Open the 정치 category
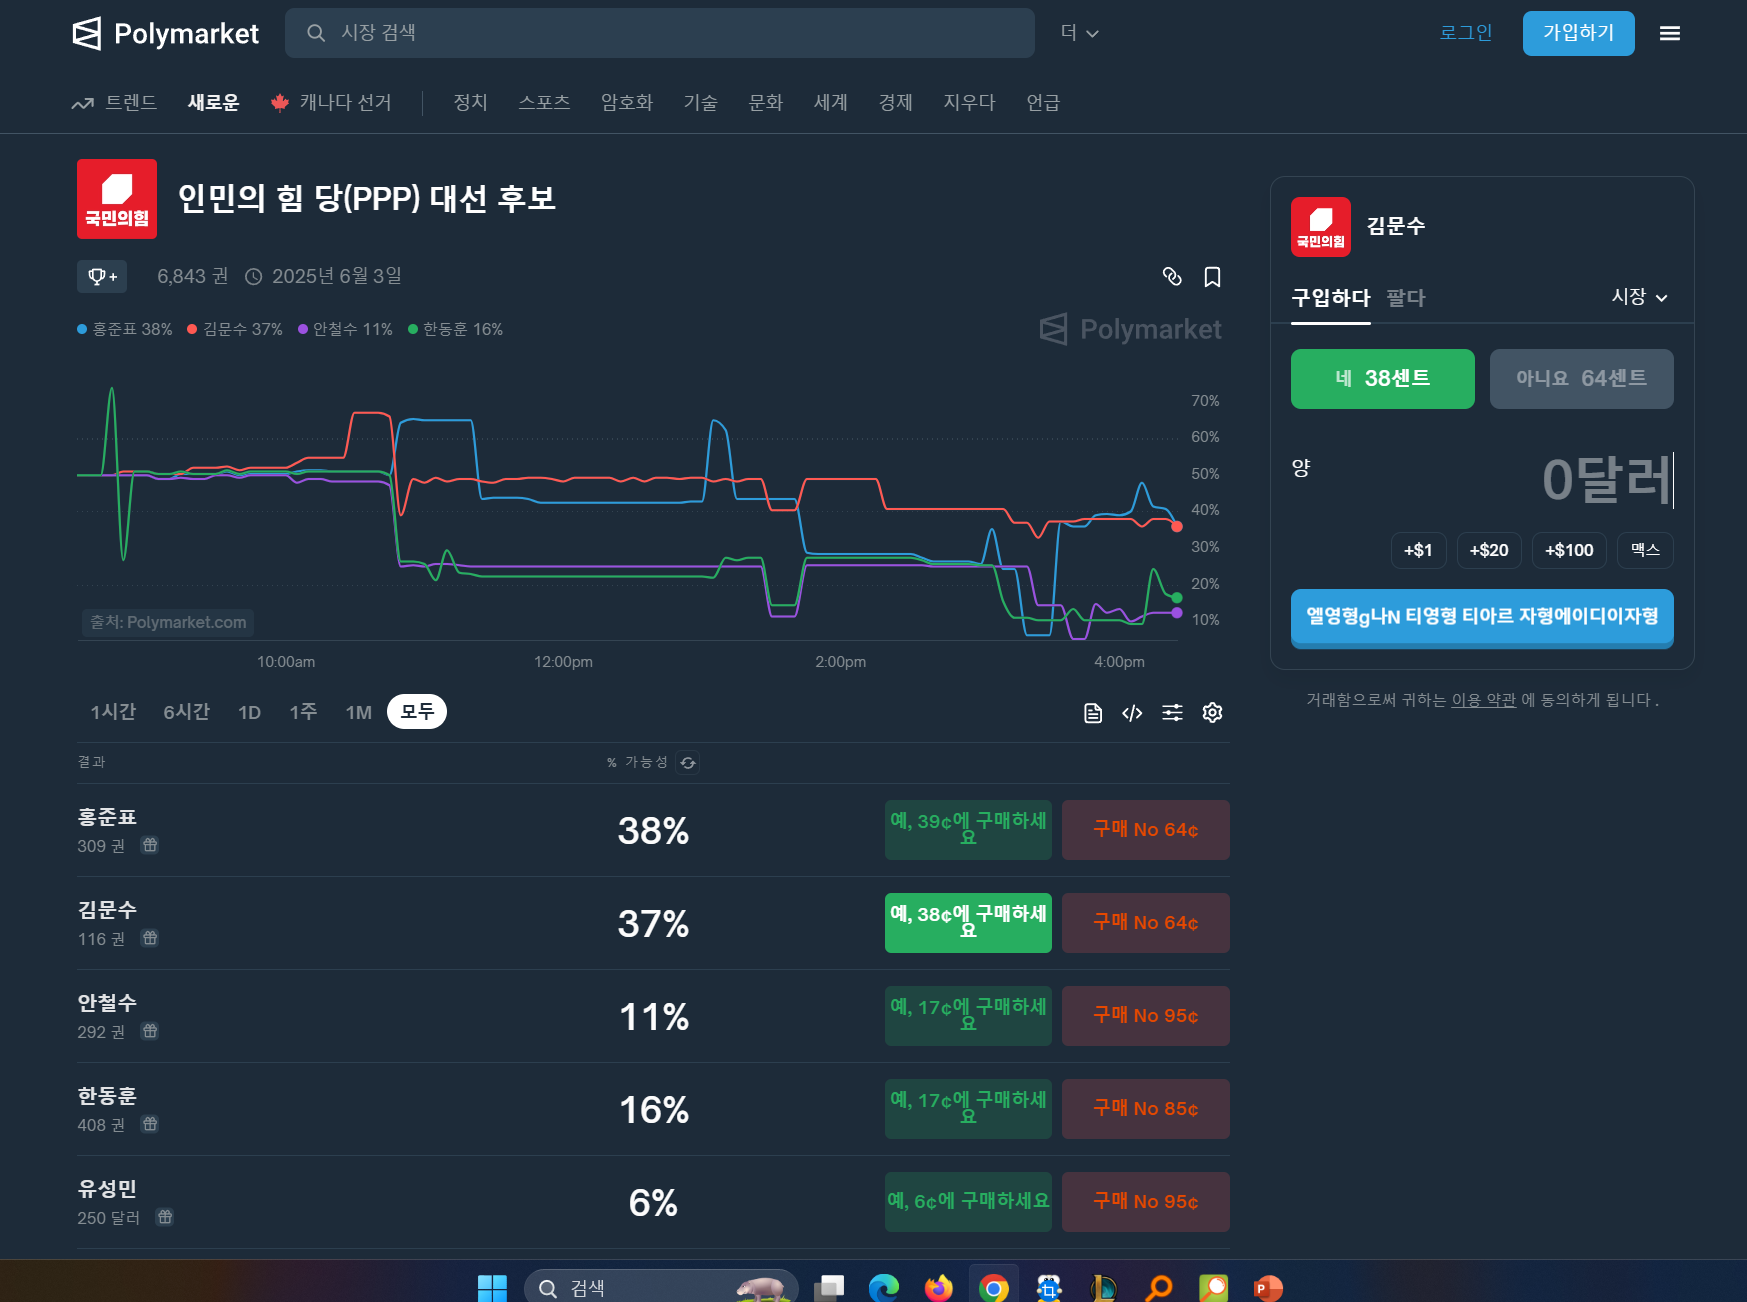1747x1302 pixels. click(470, 102)
